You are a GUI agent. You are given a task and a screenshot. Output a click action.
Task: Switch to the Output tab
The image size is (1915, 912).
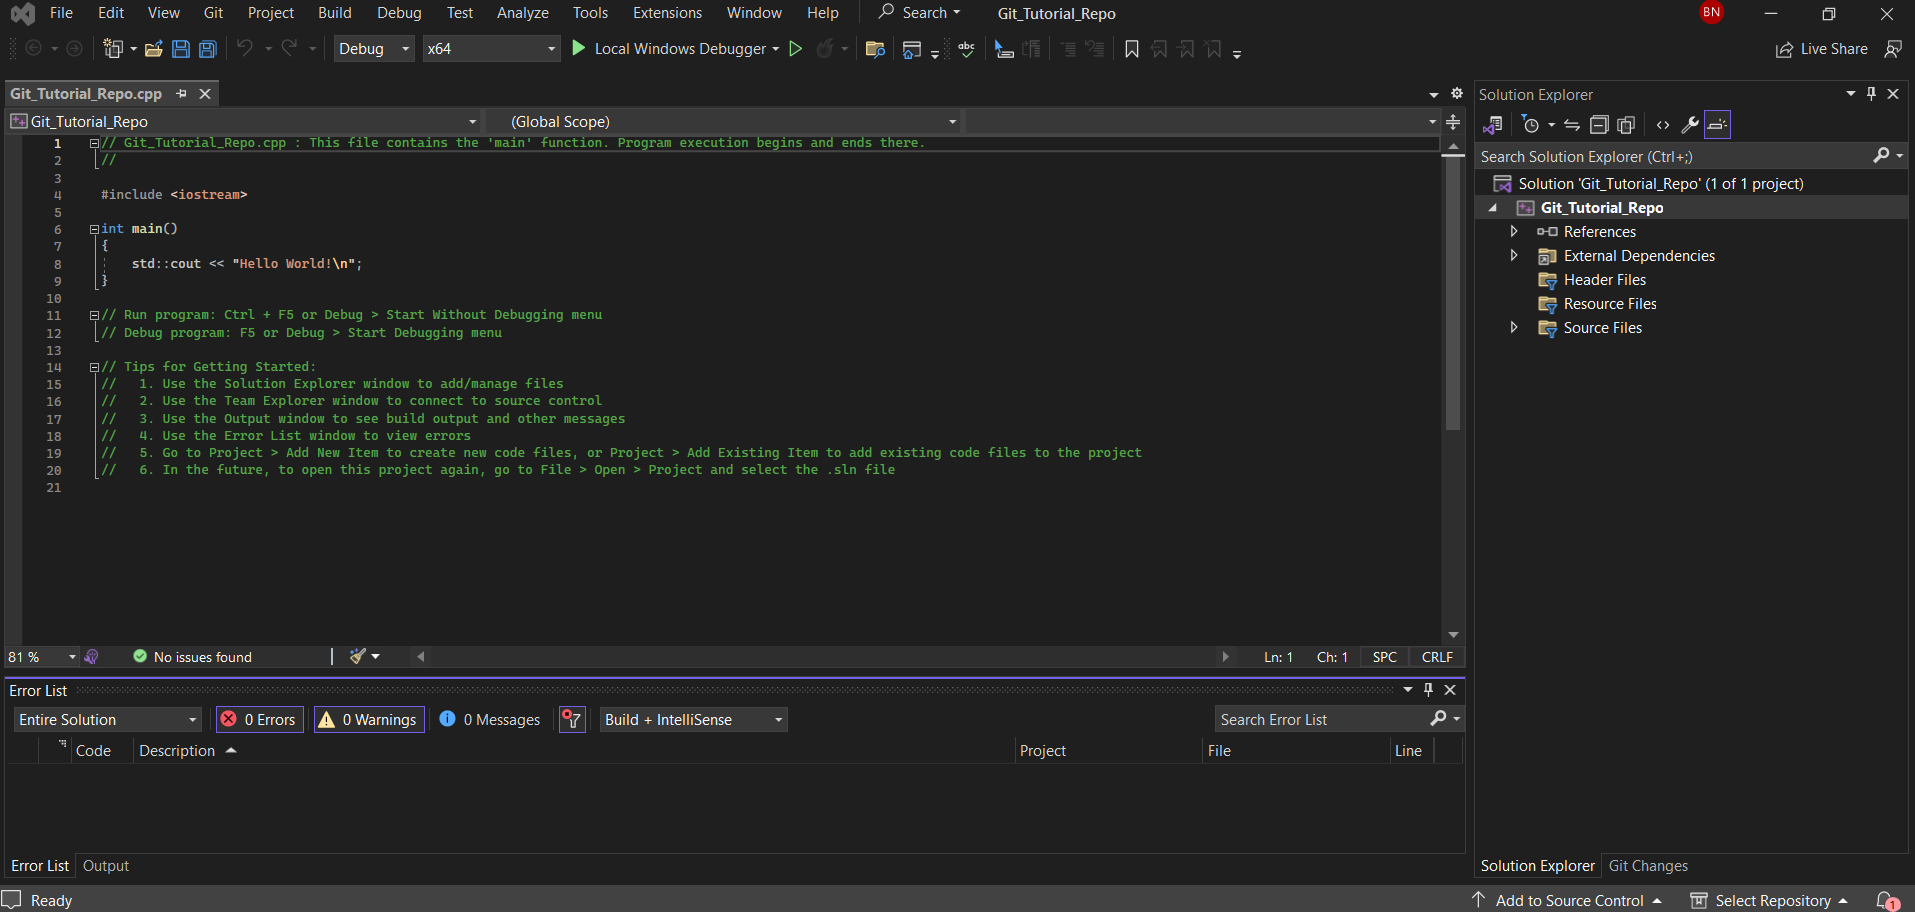click(x=106, y=866)
